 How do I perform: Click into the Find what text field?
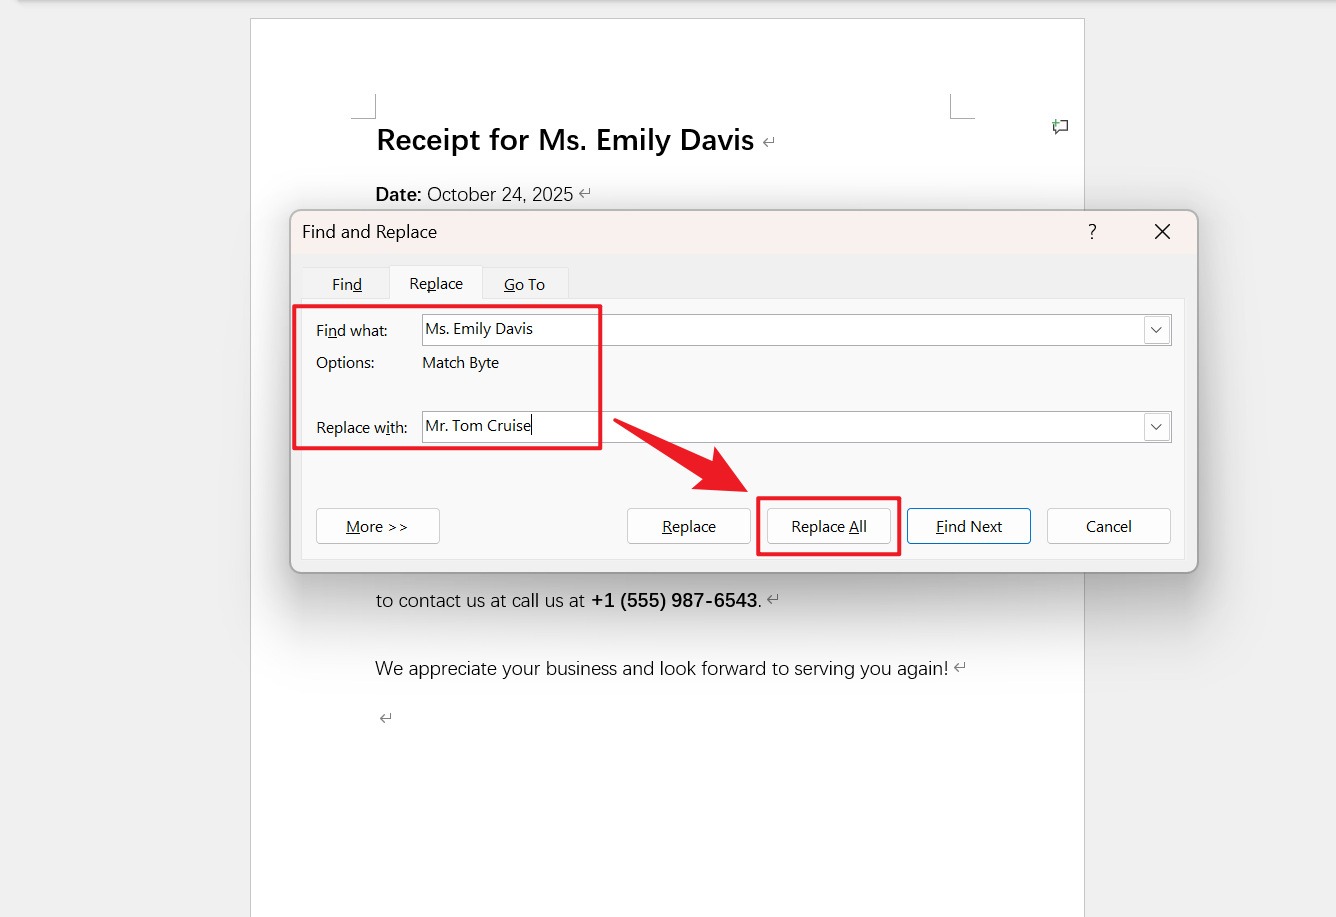click(x=780, y=330)
